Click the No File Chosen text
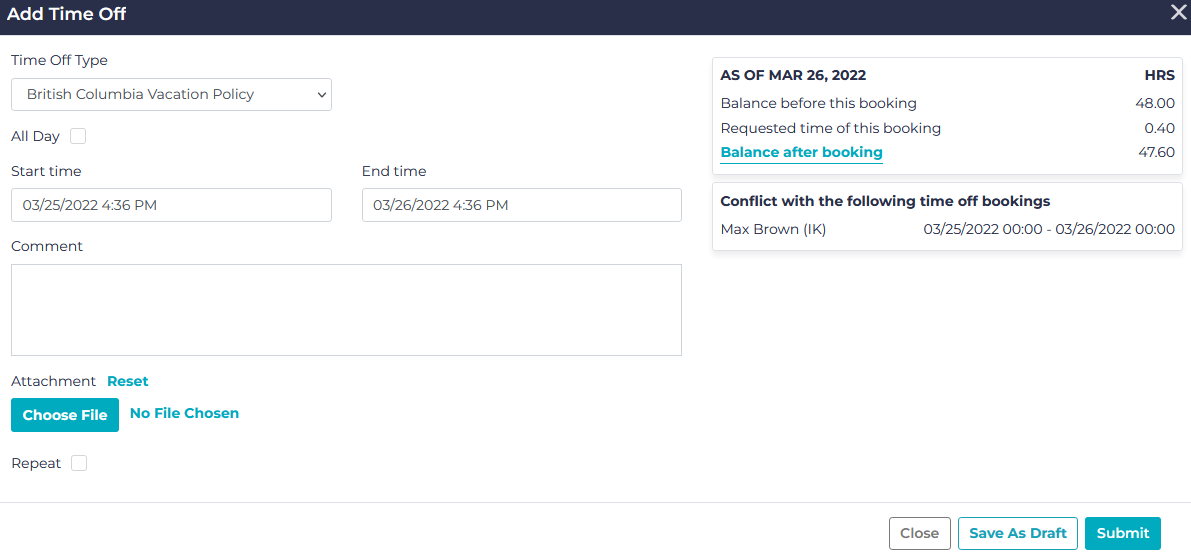 [x=184, y=413]
